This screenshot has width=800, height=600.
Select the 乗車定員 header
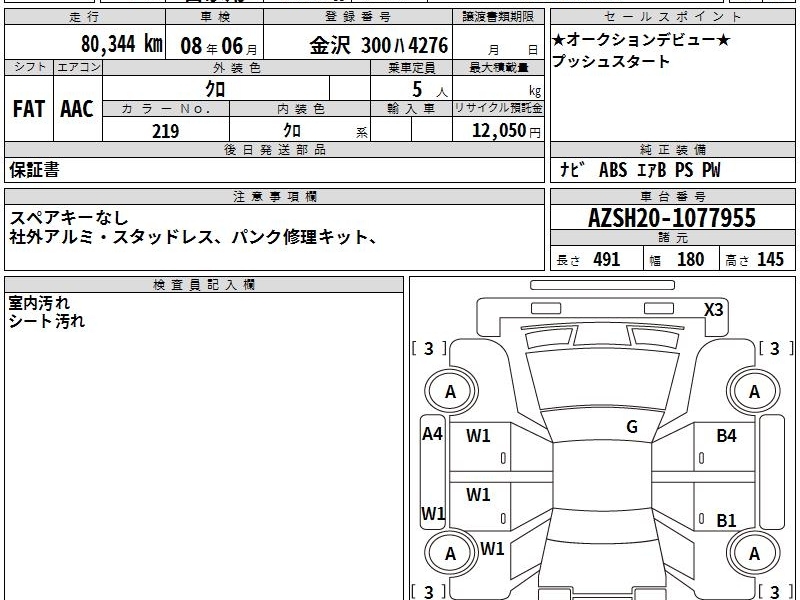411,67
